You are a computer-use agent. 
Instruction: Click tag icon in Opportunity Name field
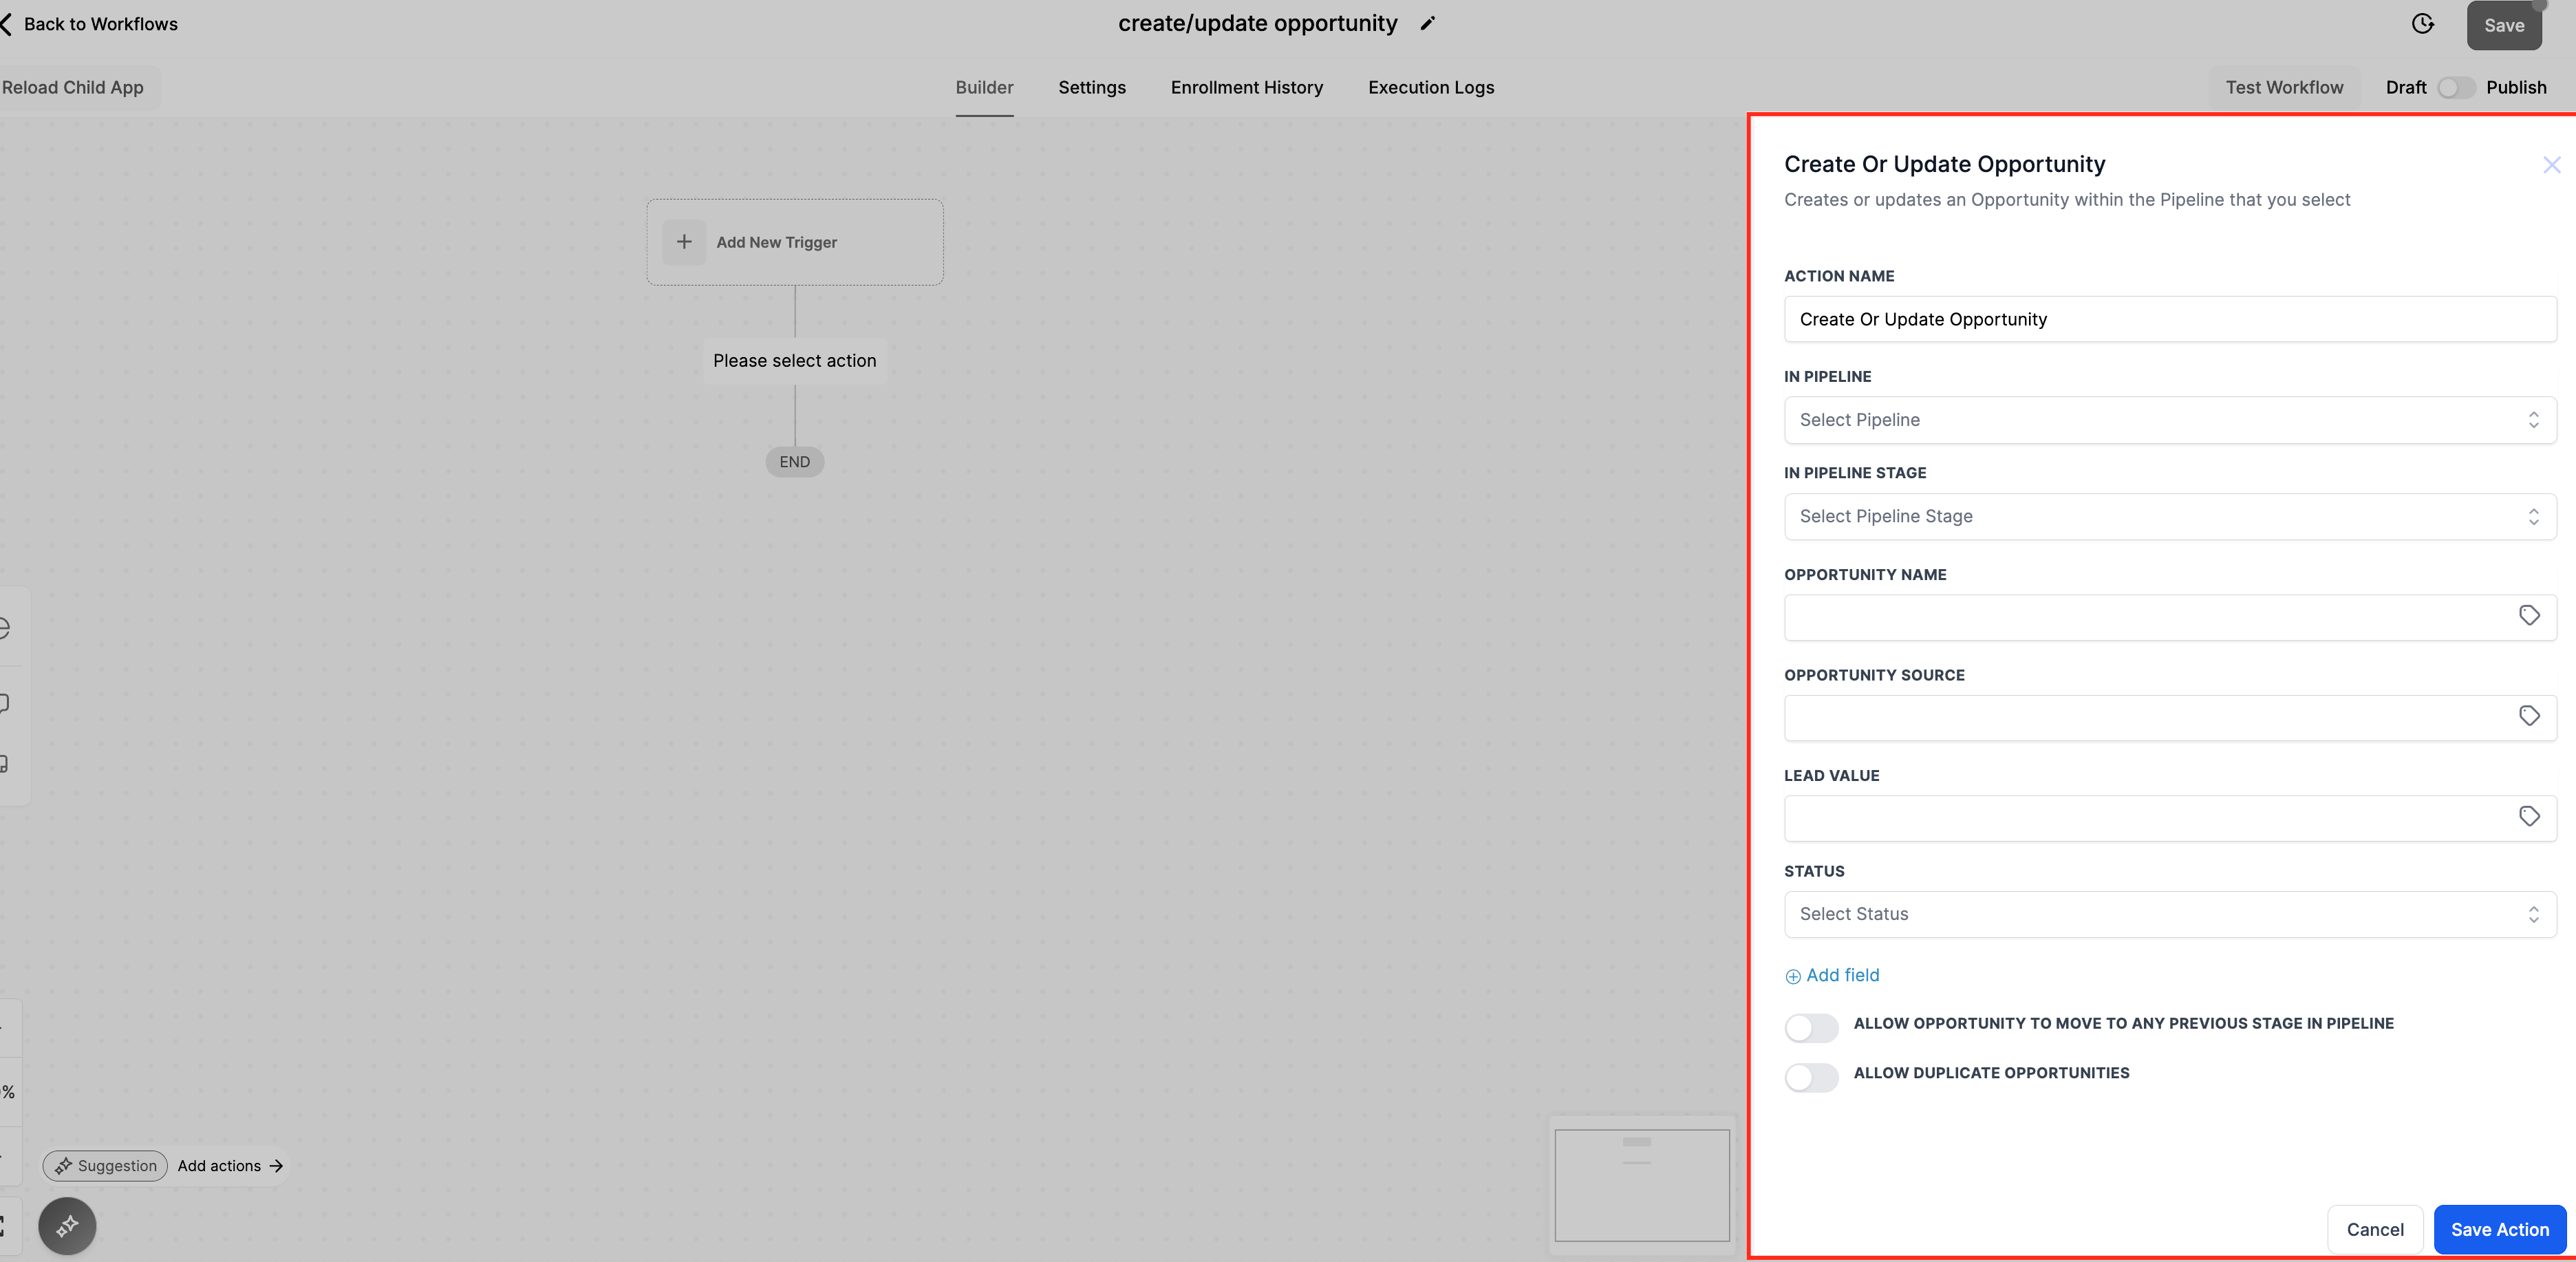tap(2529, 616)
